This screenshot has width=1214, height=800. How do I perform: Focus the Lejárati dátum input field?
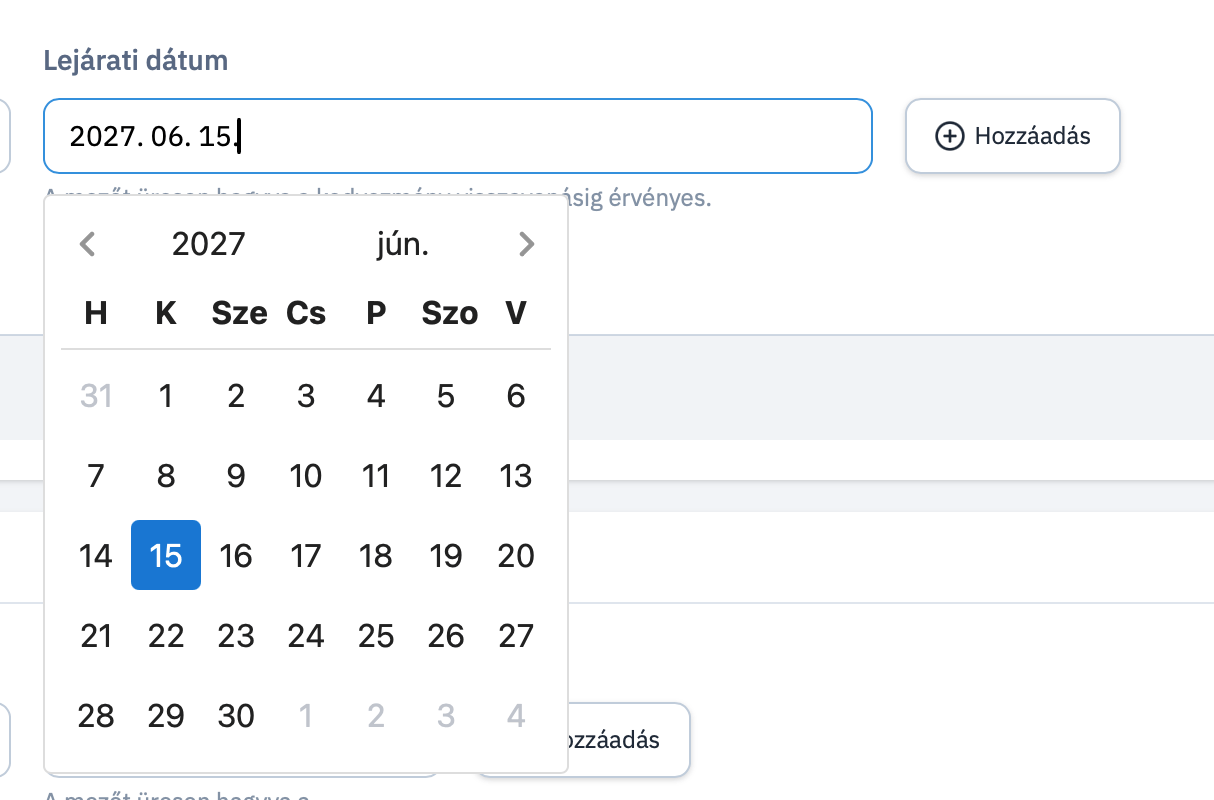click(x=458, y=136)
